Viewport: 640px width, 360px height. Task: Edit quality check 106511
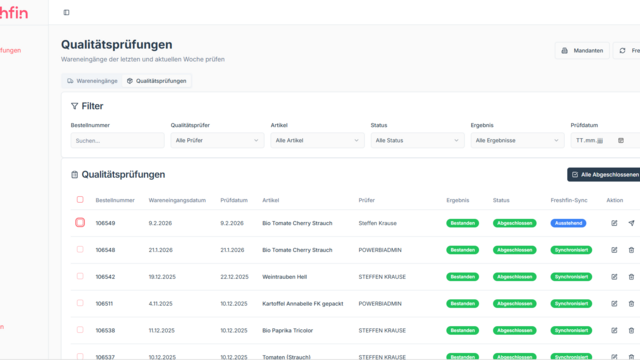coord(614,304)
